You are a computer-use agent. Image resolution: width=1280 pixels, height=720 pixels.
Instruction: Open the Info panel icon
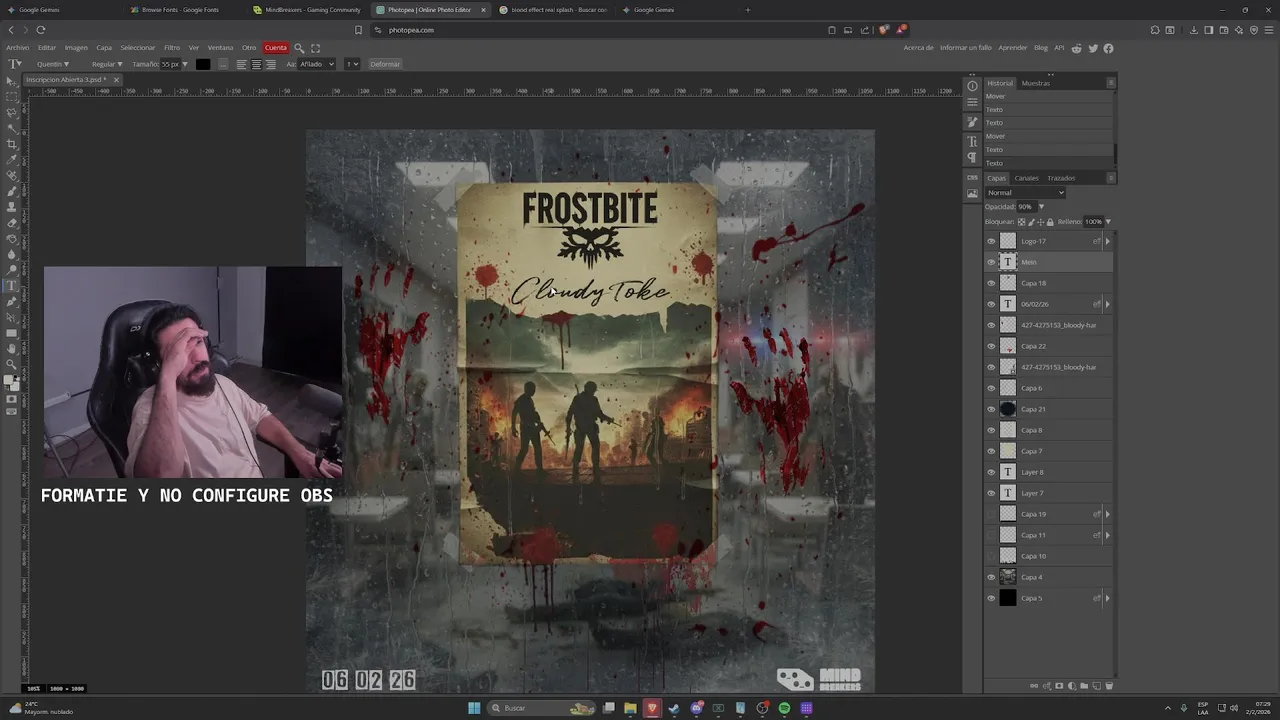point(972,86)
